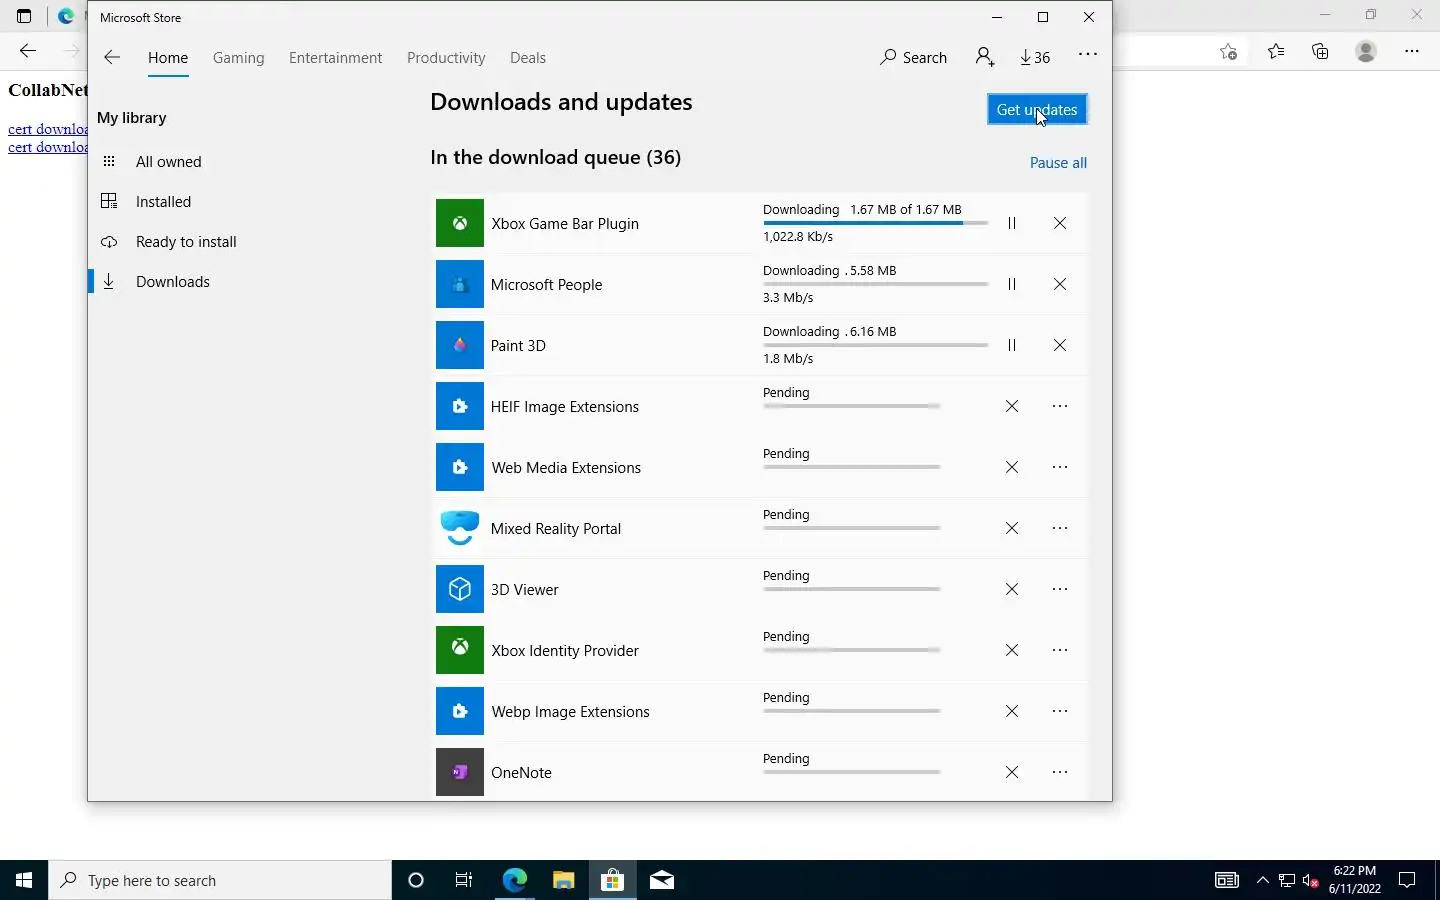Open Collections in the Edge toolbar
This screenshot has width=1440, height=900.
pos(1321,51)
